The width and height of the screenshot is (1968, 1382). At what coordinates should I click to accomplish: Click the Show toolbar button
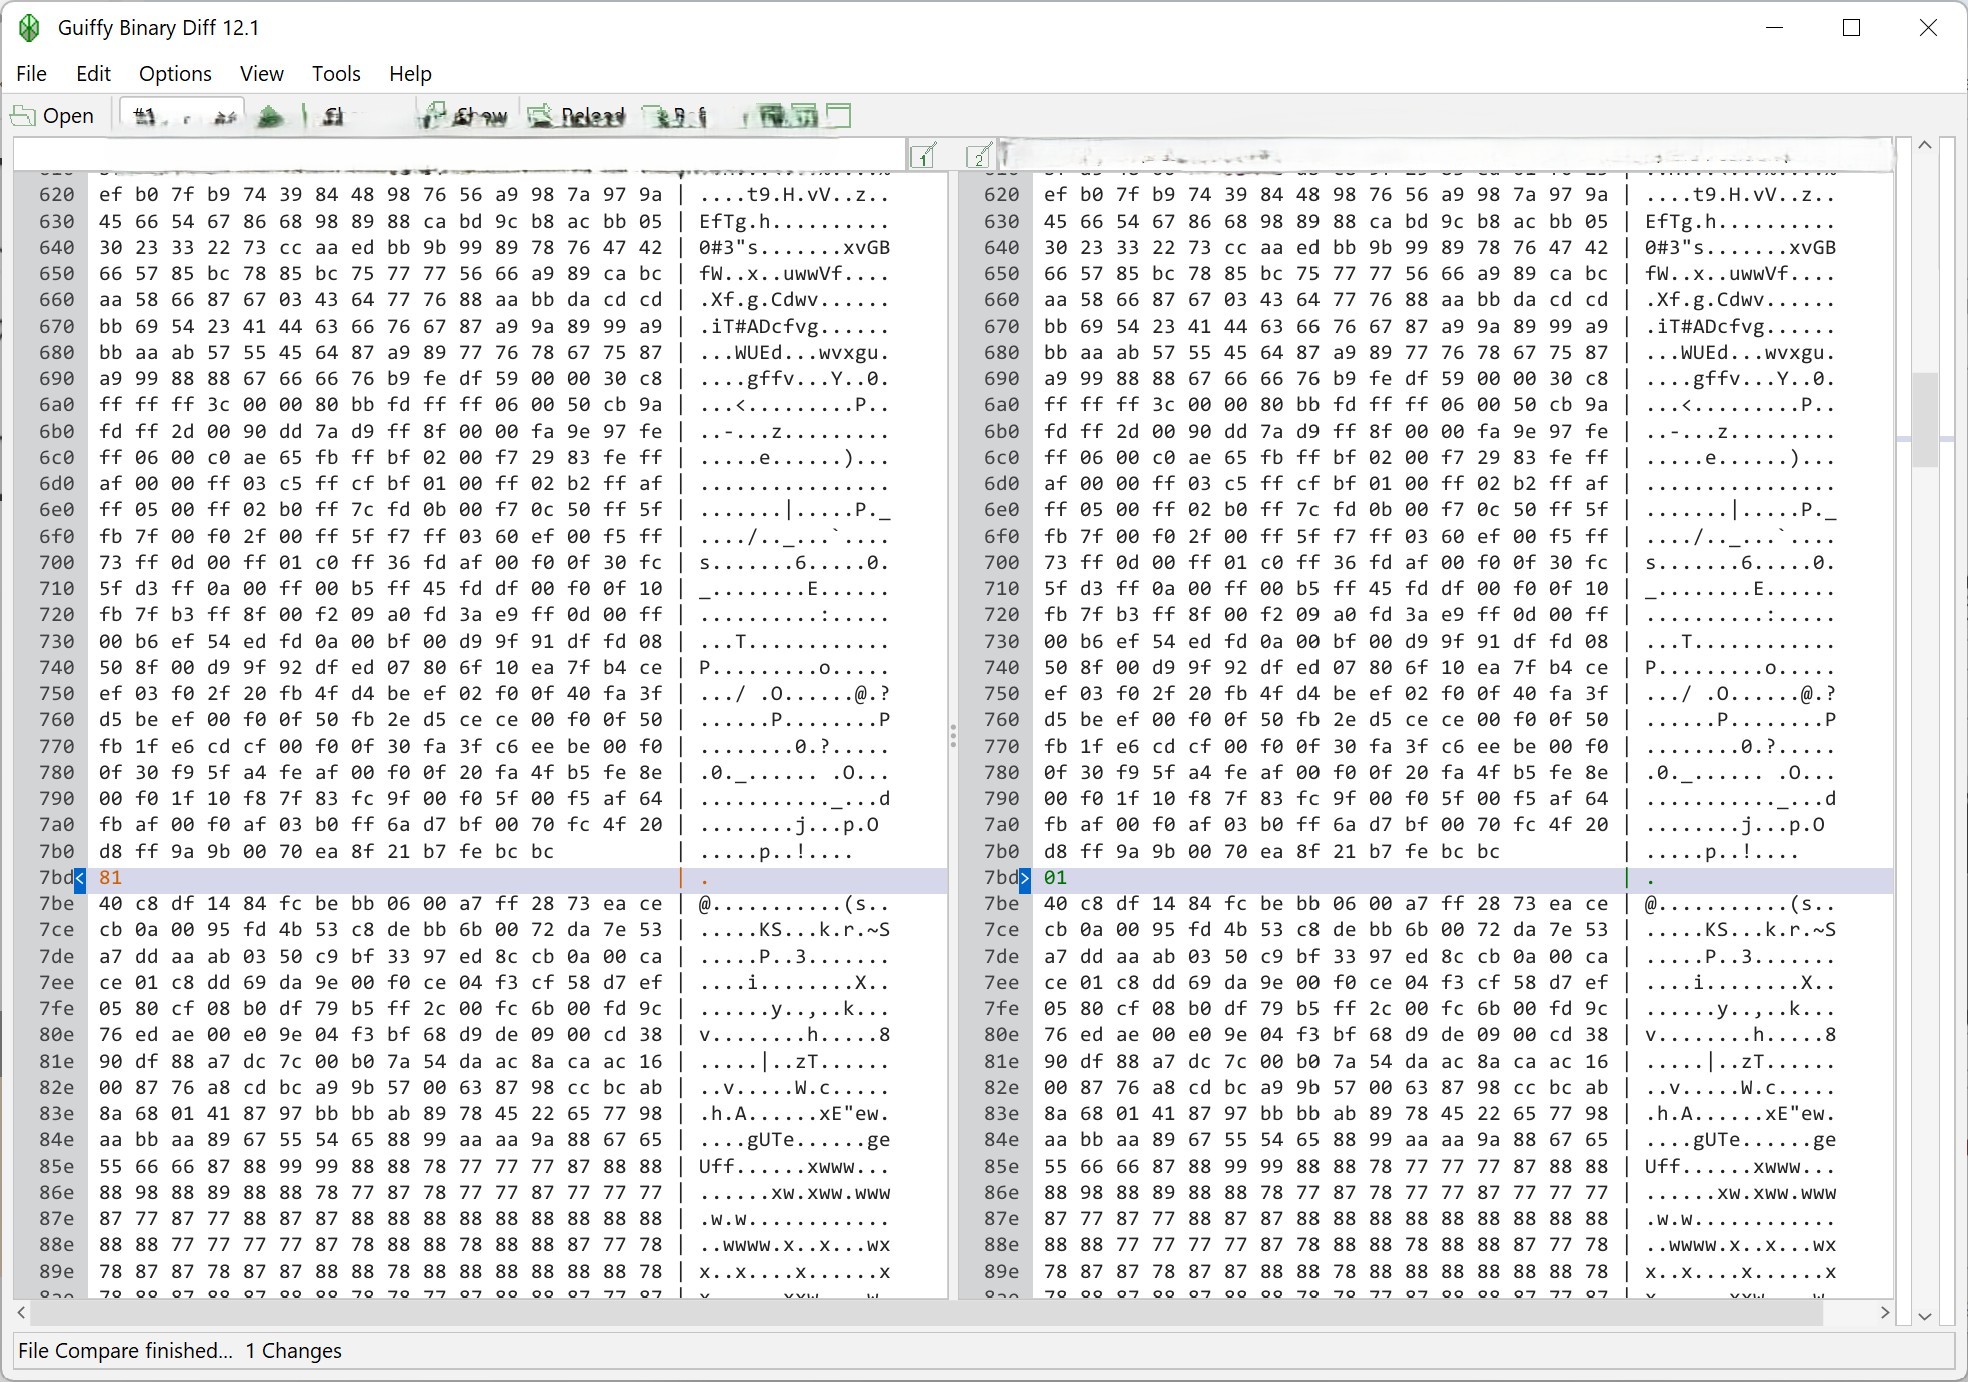coord(464,116)
